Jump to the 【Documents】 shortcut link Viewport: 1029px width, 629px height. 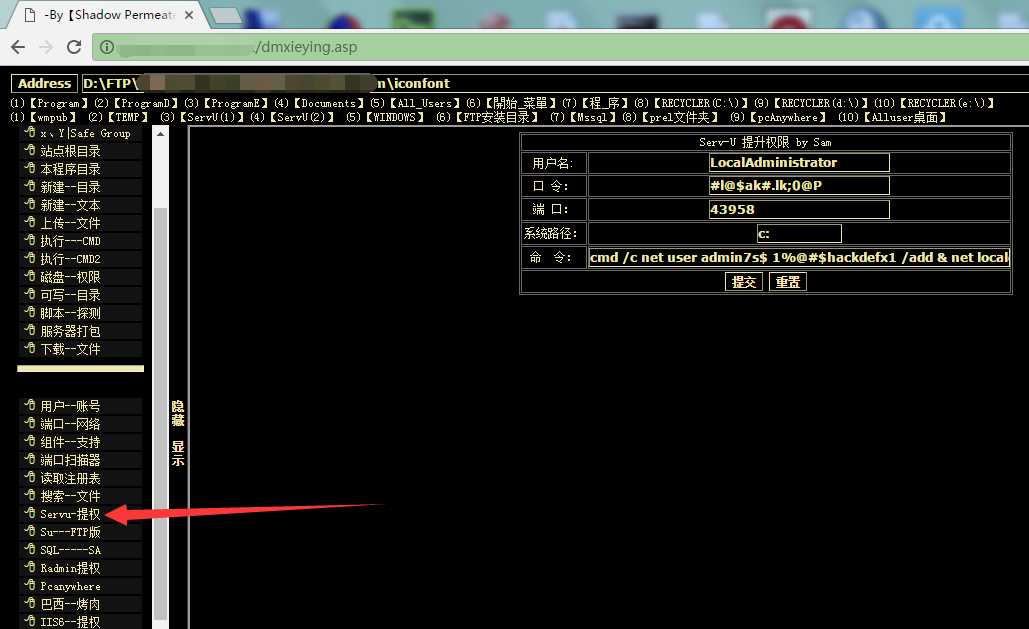pos(329,103)
